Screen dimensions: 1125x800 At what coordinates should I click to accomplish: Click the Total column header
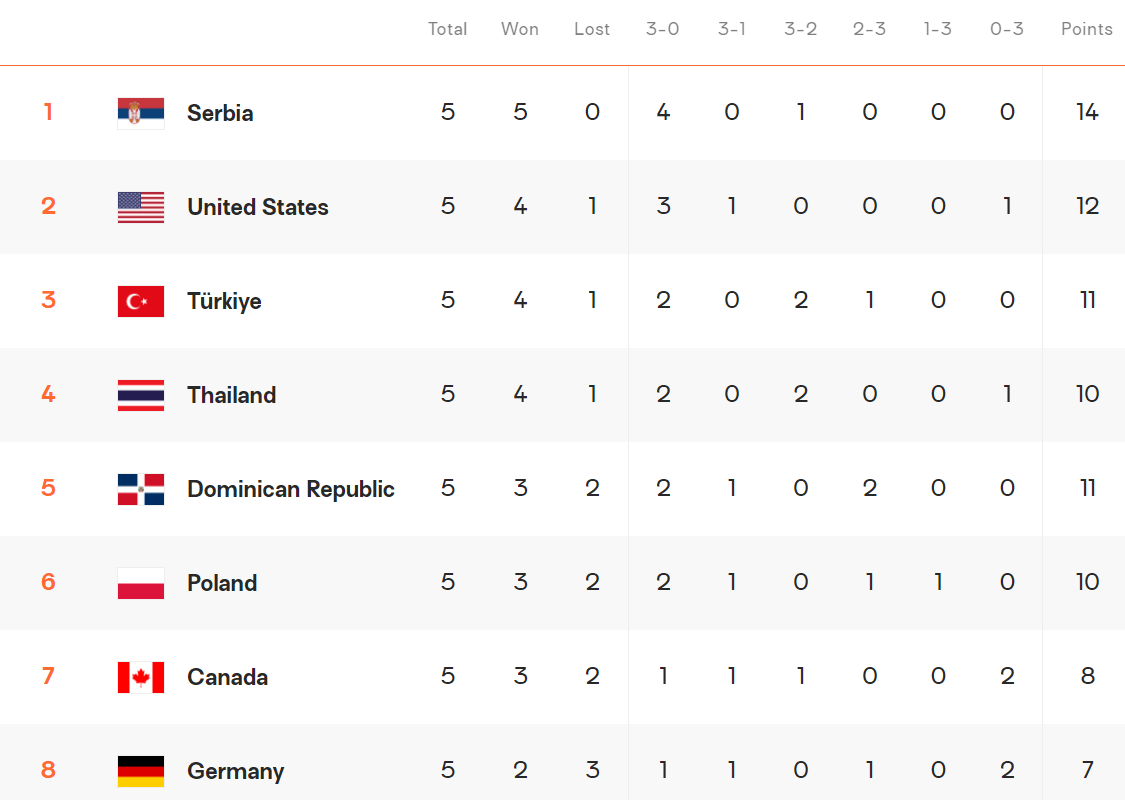pos(447,29)
